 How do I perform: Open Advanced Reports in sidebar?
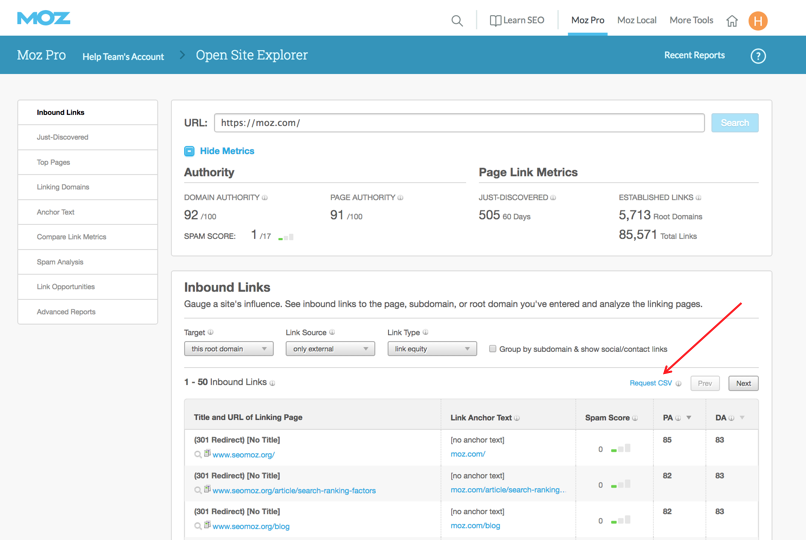click(87, 312)
